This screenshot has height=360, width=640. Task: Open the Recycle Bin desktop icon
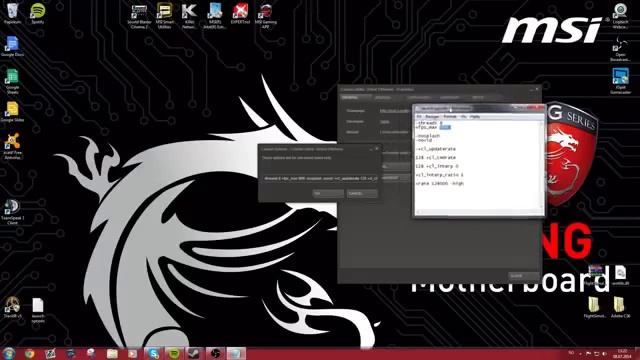(12, 13)
